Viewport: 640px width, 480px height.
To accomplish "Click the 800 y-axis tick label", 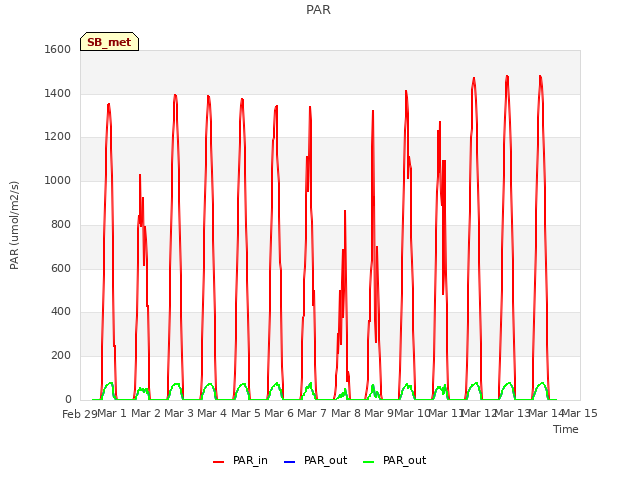I will coord(61,224).
